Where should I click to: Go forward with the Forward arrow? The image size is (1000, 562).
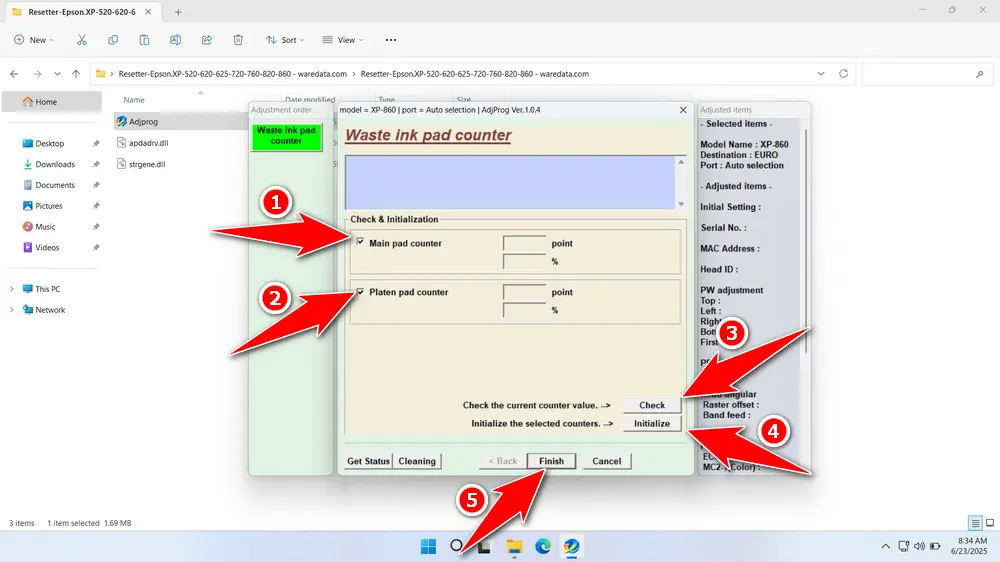point(37,74)
